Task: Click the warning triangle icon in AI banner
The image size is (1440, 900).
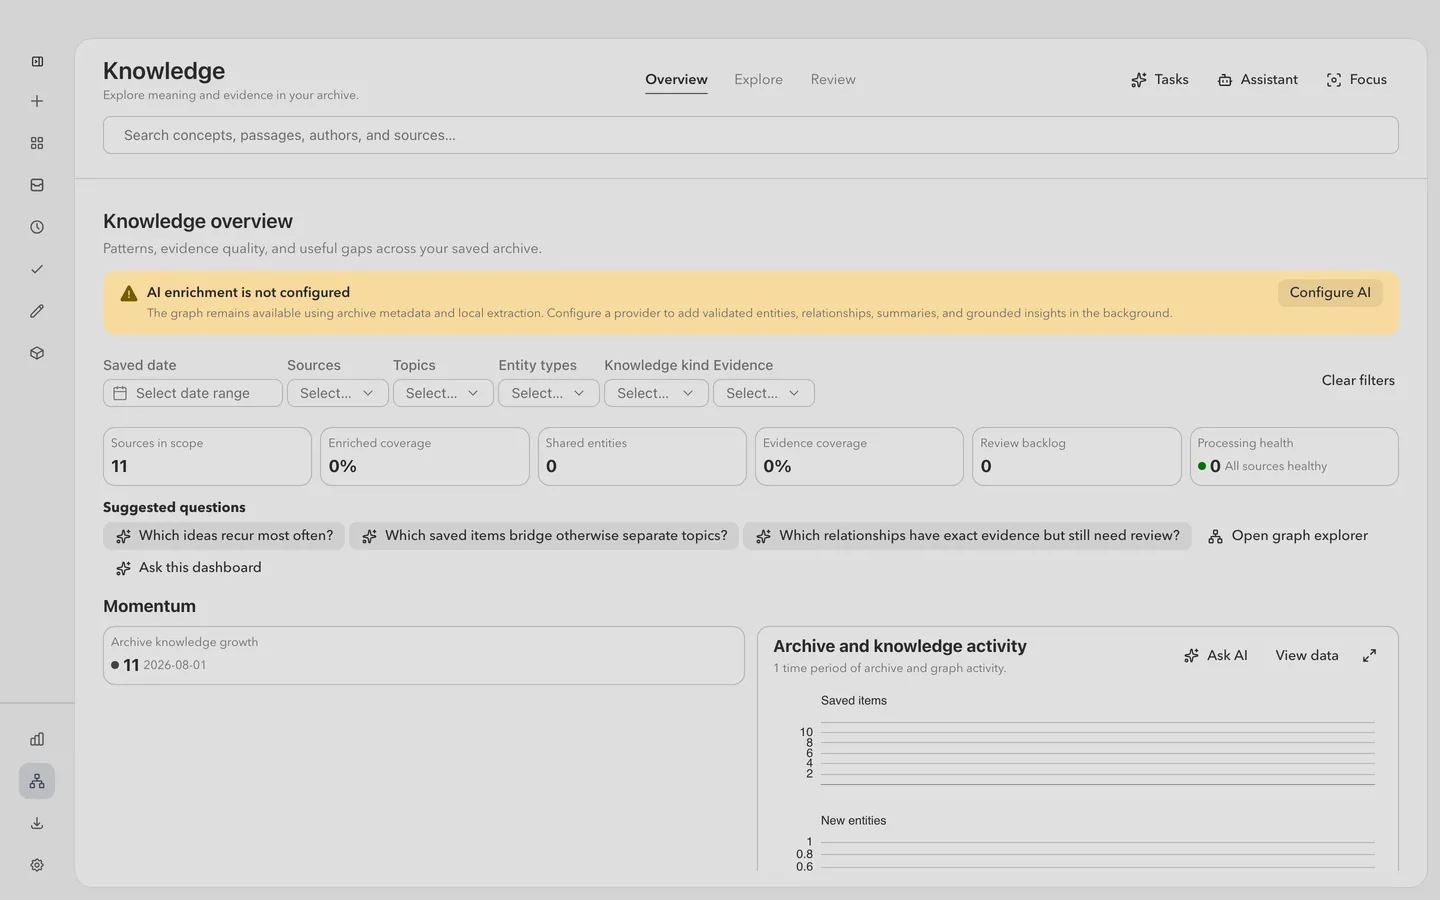Action: tap(128, 293)
